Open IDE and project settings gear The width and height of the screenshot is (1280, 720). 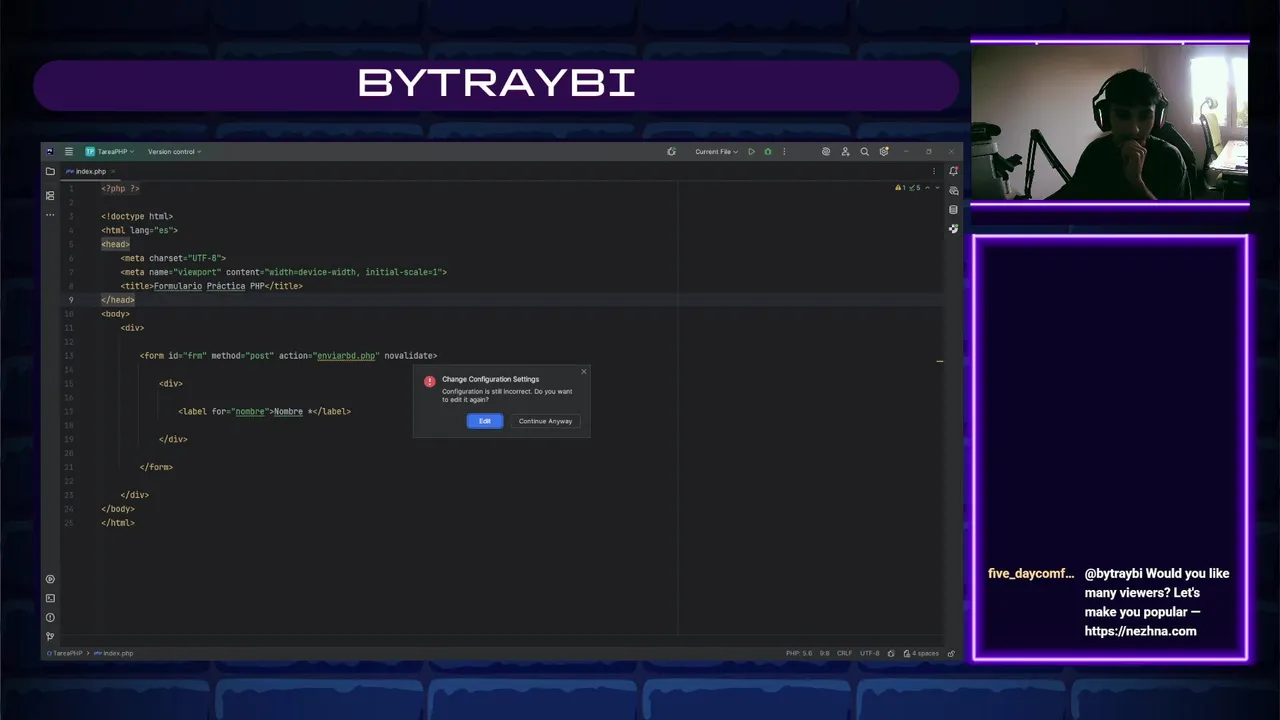[x=884, y=152]
